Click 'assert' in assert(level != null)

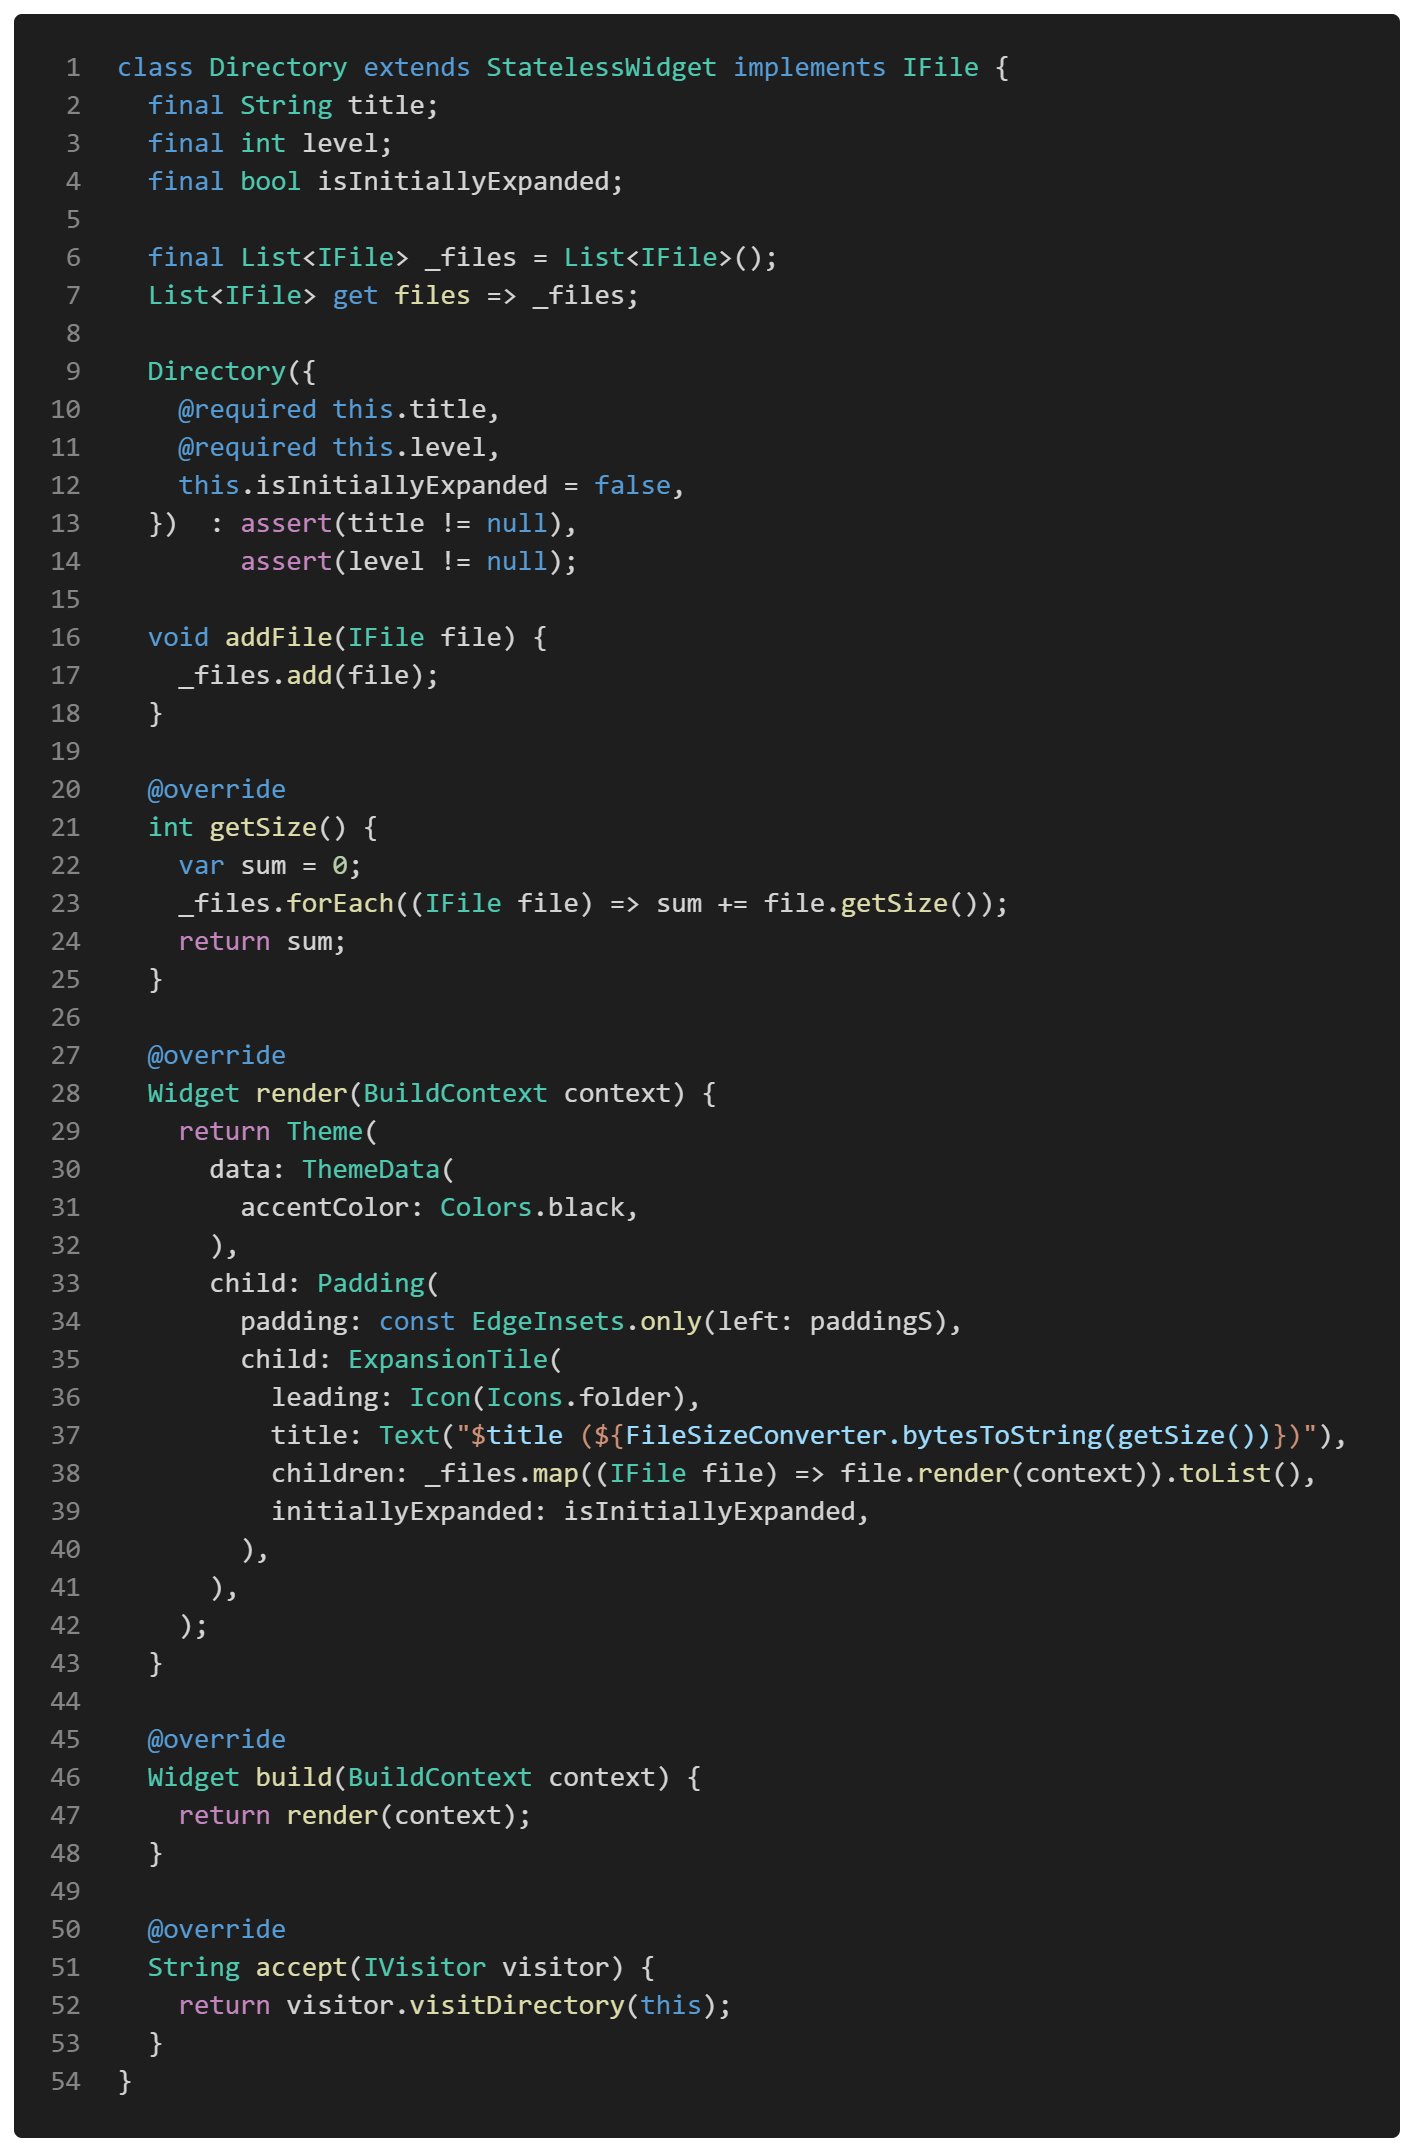point(286,562)
